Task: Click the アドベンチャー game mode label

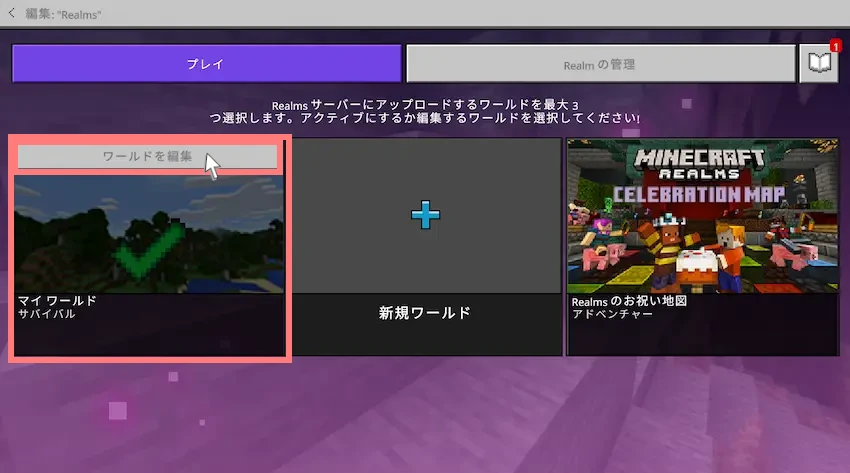Action: pos(612,314)
